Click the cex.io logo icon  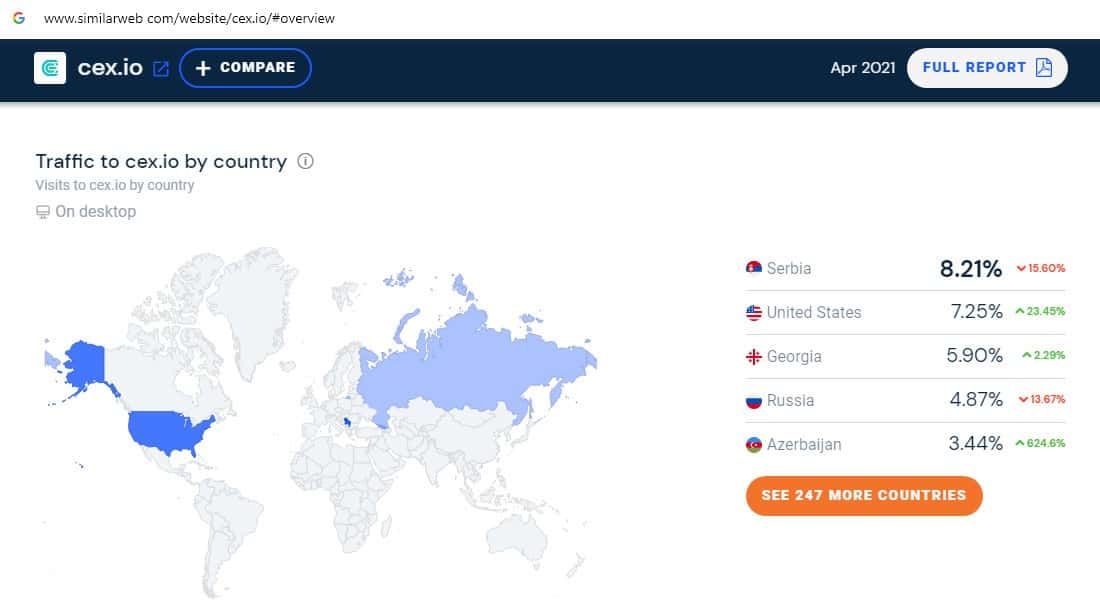tap(50, 68)
